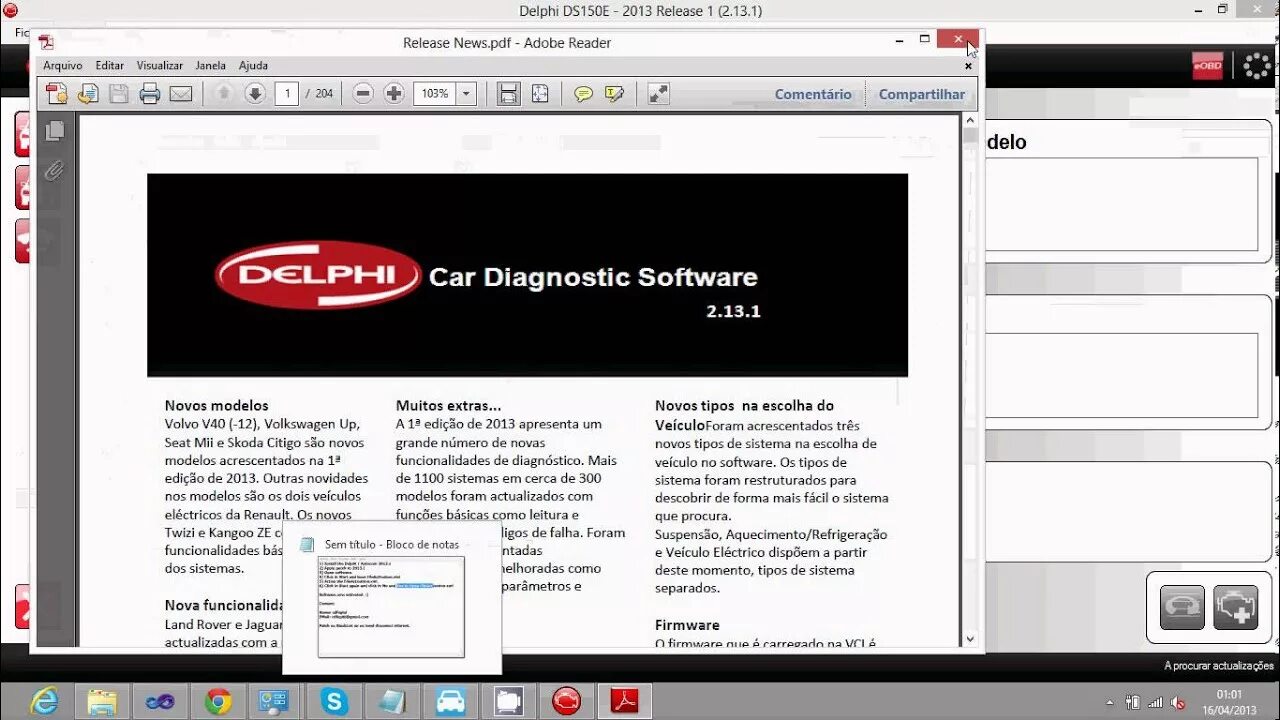The height and width of the screenshot is (720, 1280).
Task: Click the 103% zoom level field
Action: pyautogui.click(x=435, y=94)
